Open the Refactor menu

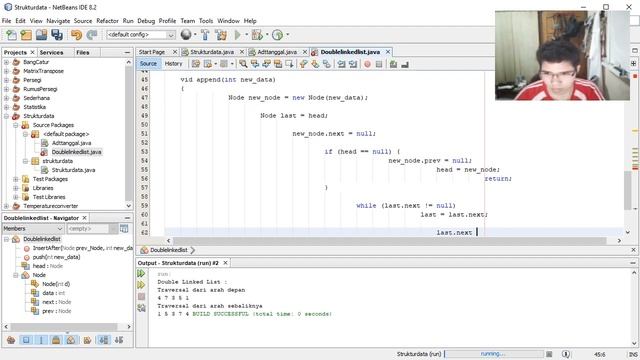(x=107, y=20)
